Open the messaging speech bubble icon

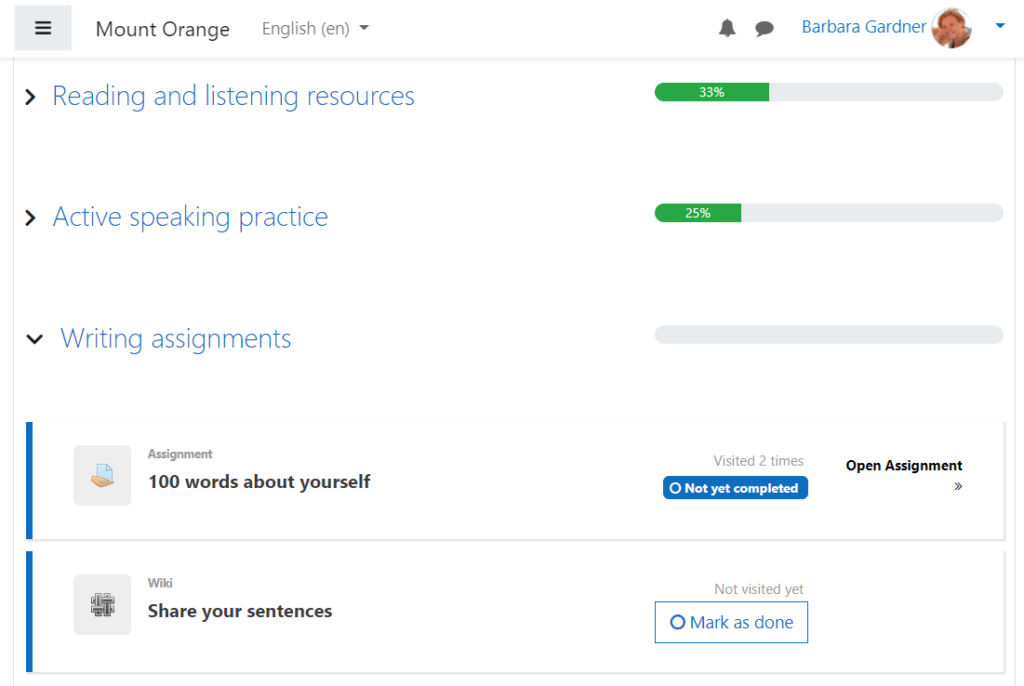[x=764, y=29]
